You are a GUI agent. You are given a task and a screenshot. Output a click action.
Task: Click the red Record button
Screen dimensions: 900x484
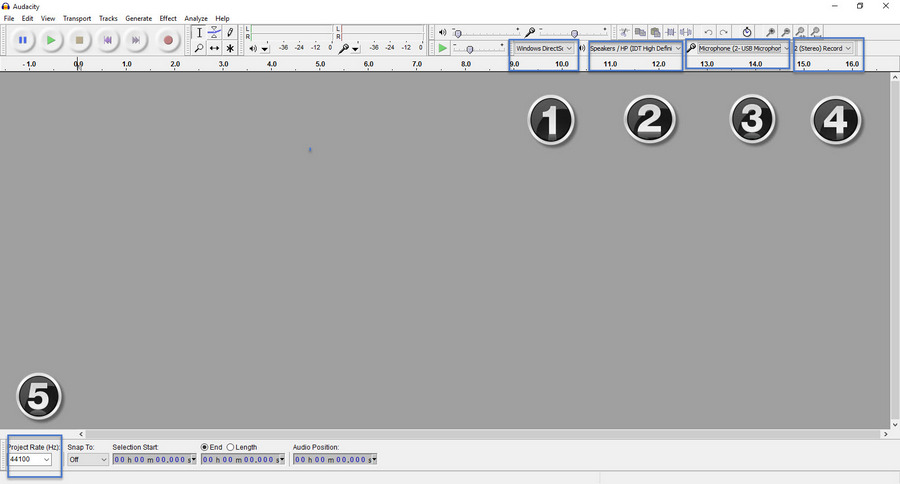click(168, 40)
